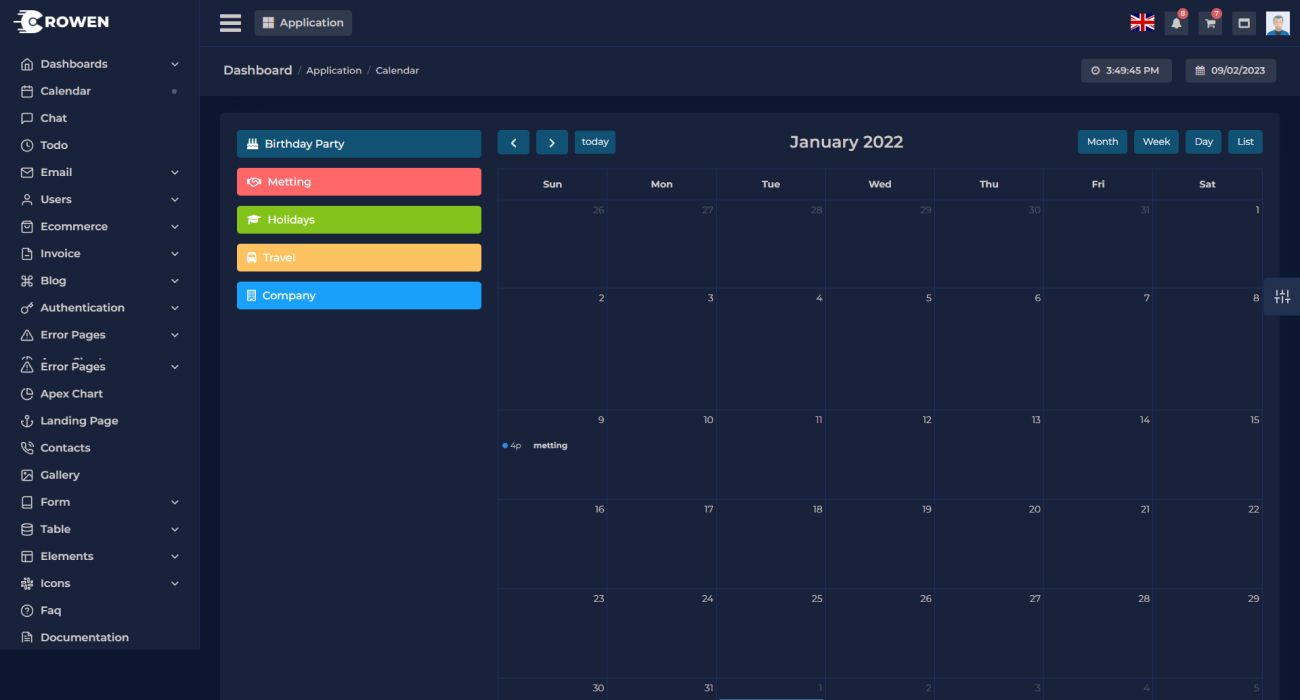Switch calendar to List view

click(1245, 142)
